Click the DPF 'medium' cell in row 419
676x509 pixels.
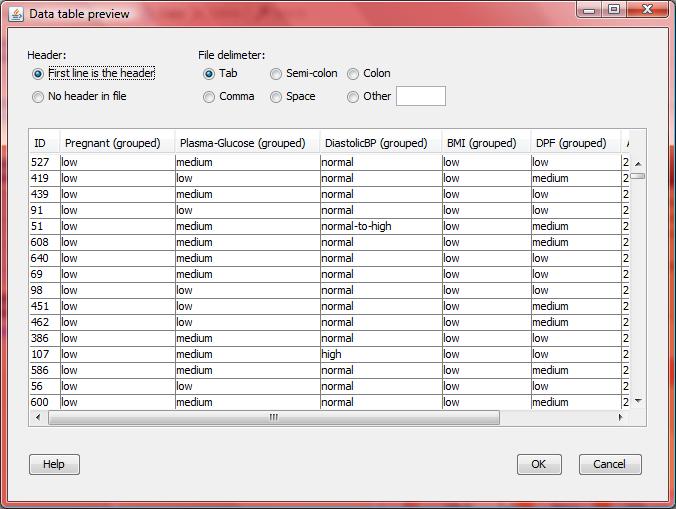576,178
